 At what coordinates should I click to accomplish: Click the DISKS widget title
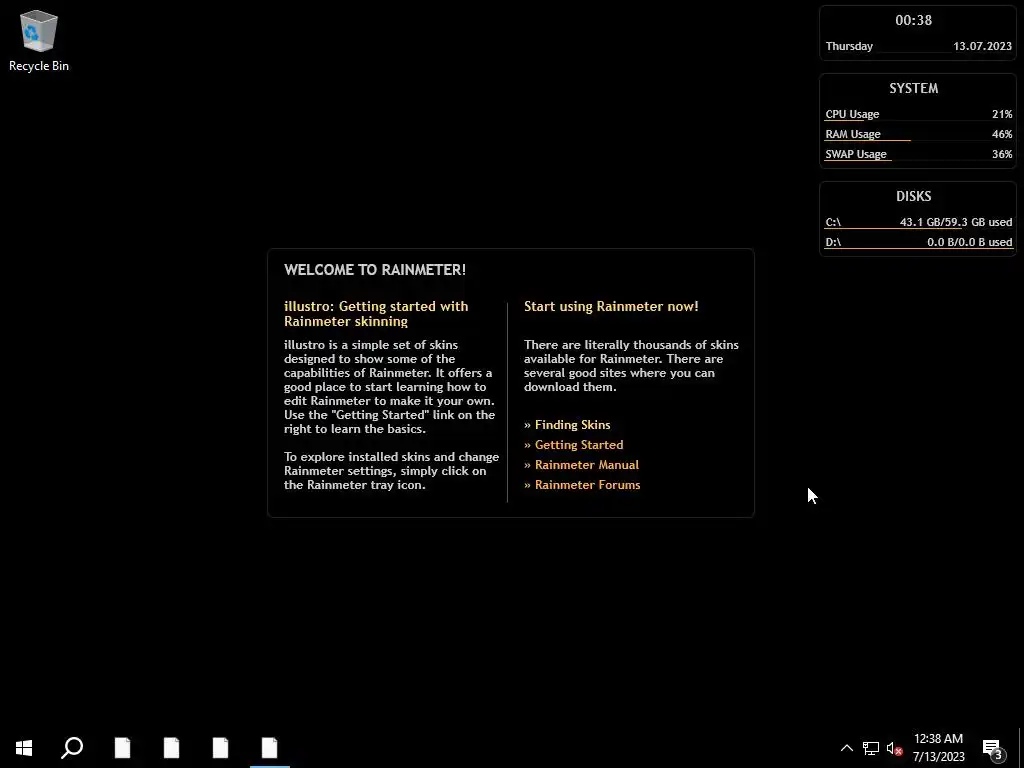pyautogui.click(x=913, y=196)
